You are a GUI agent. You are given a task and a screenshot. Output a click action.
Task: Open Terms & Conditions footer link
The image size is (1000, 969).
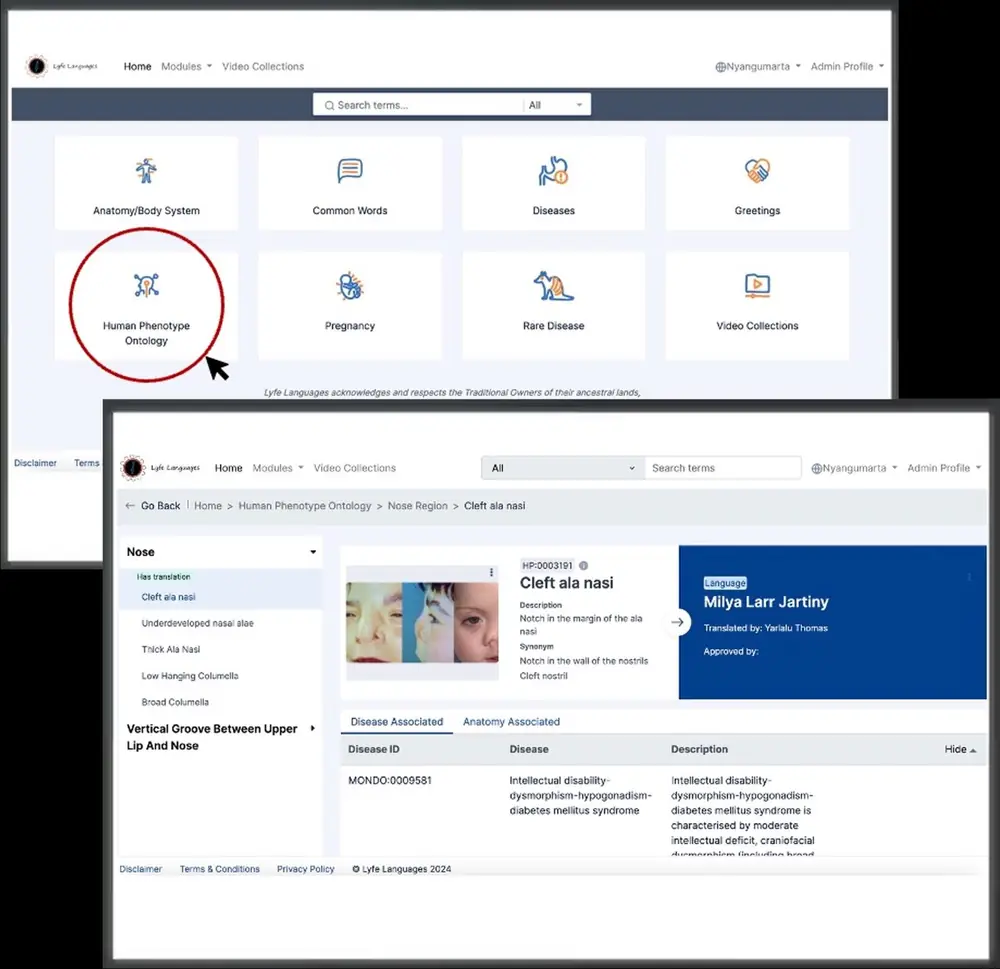coord(219,869)
